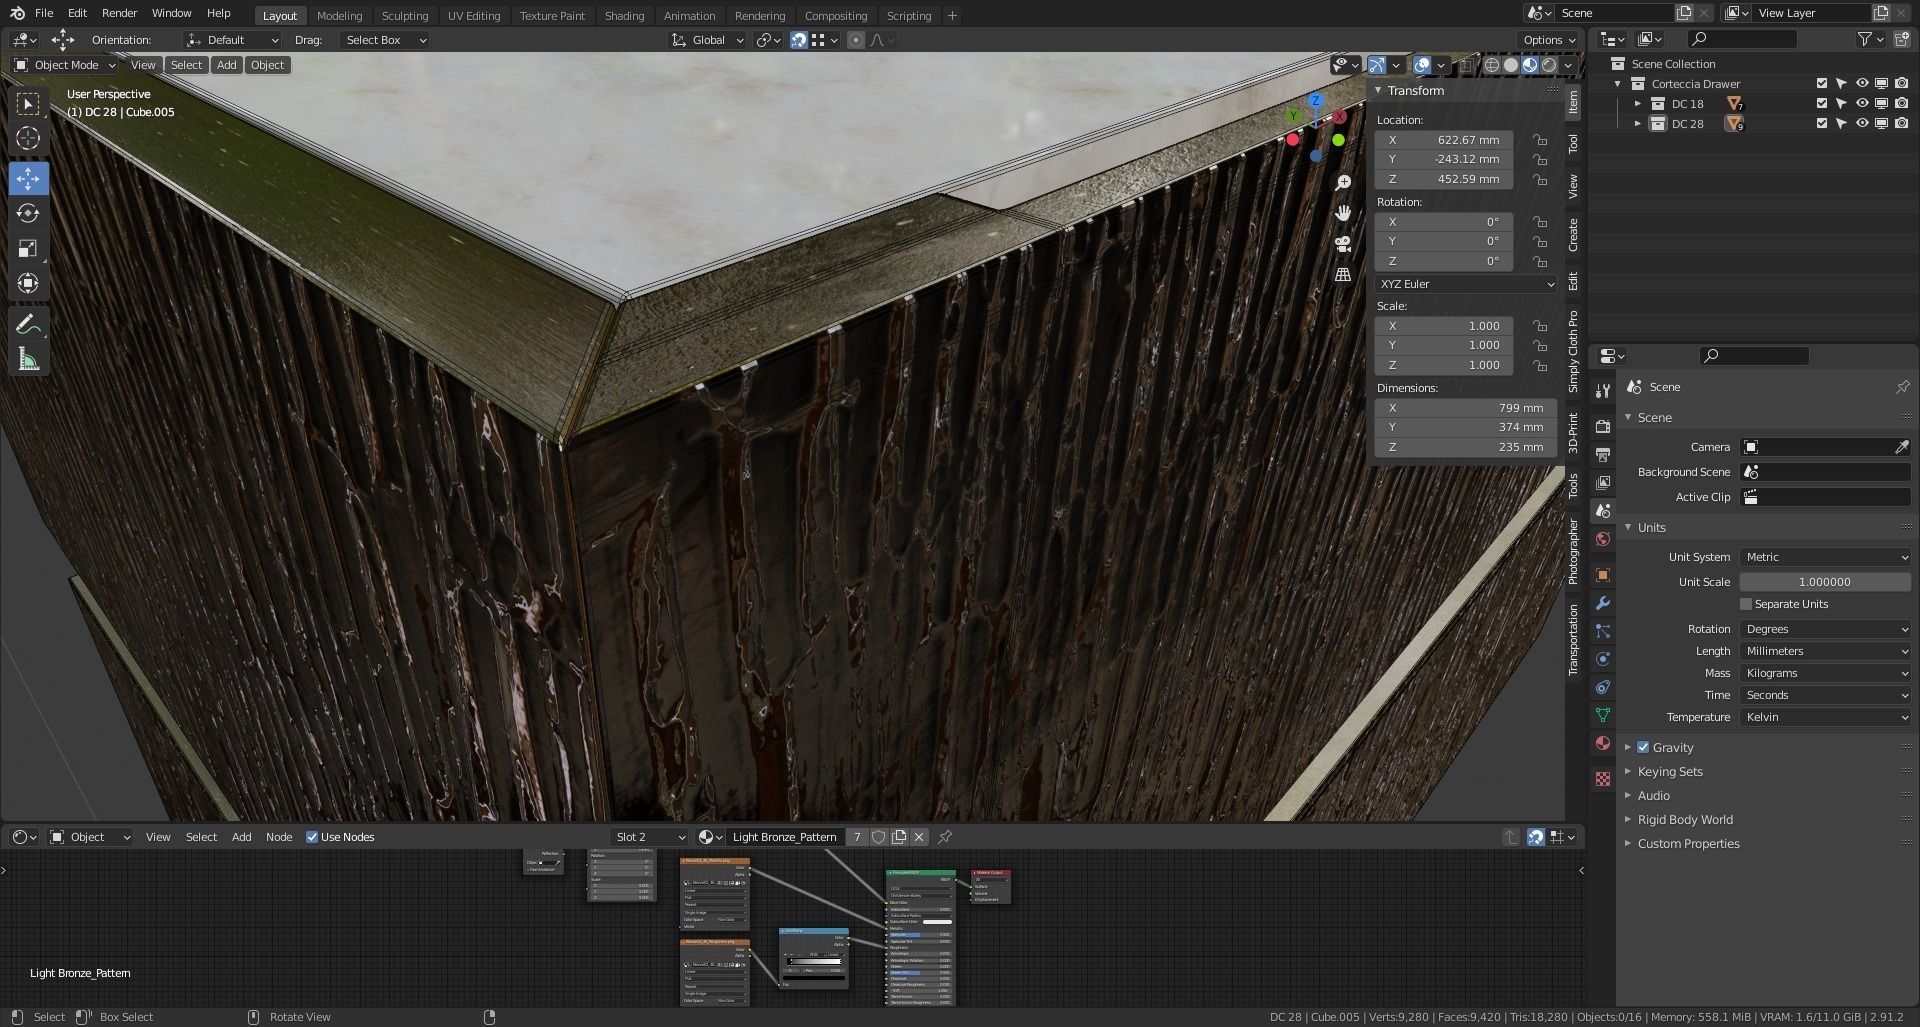The image size is (1920, 1027).
Task: Open the File menu
Action: click(44, 13)
